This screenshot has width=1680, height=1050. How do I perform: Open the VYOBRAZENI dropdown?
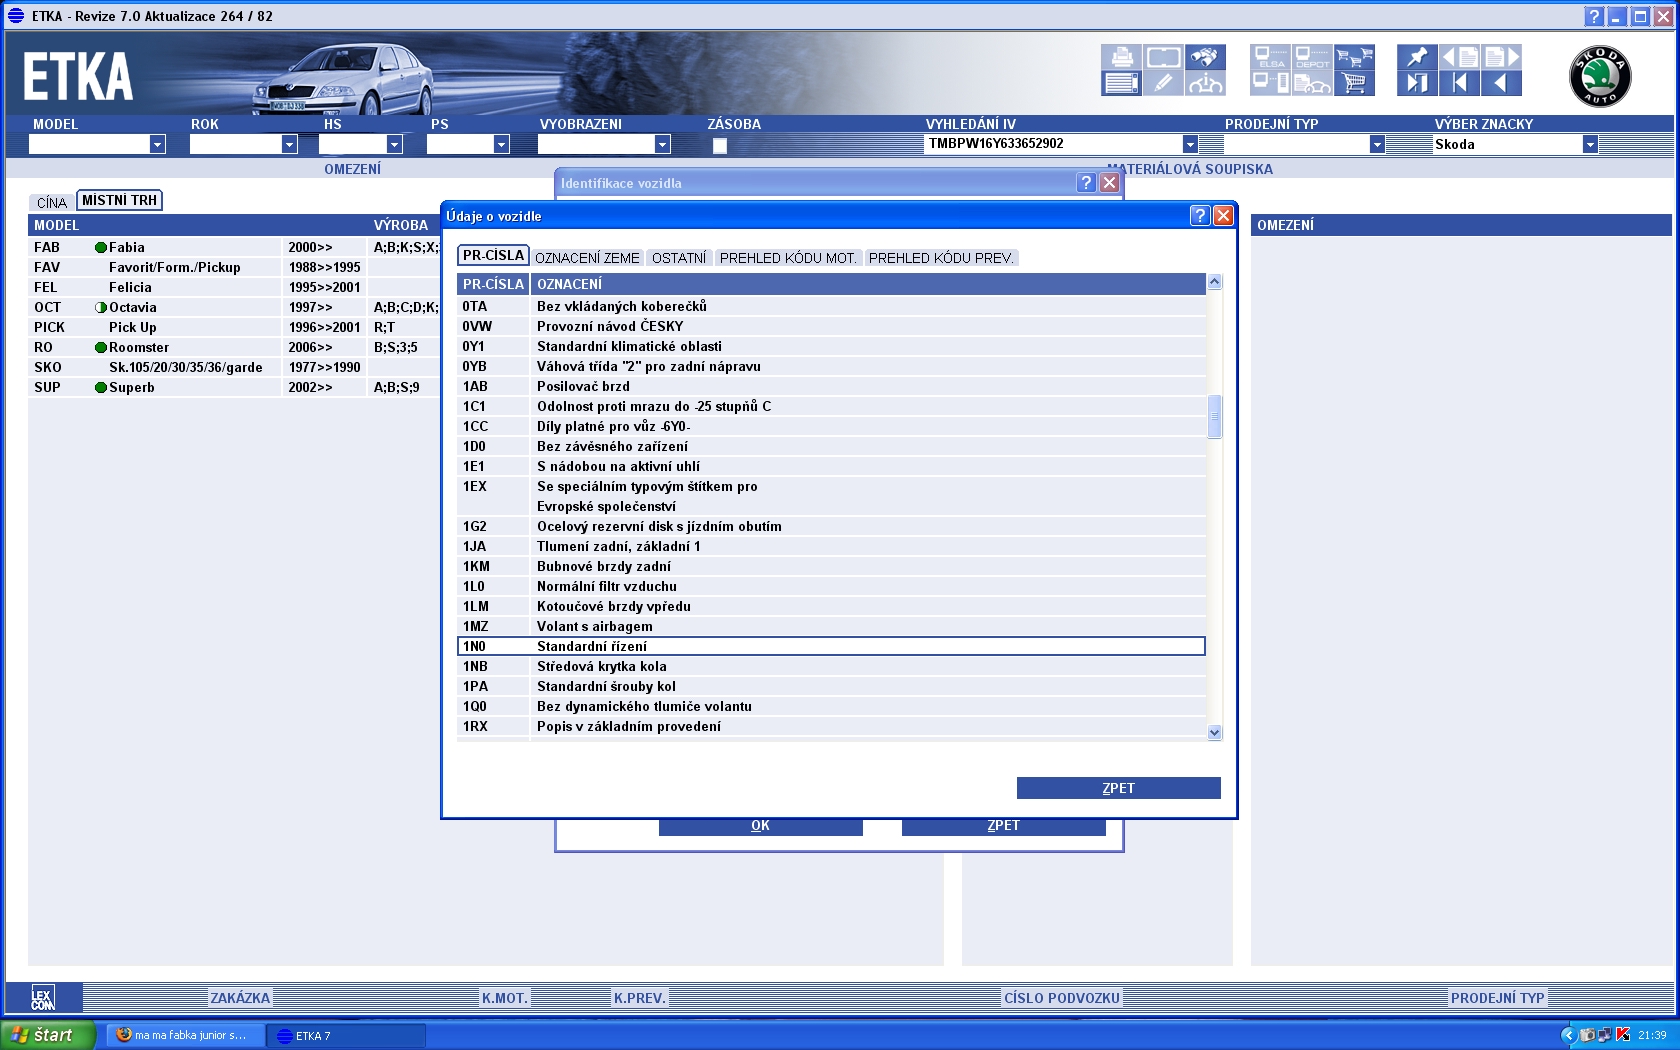coord(662,144)
